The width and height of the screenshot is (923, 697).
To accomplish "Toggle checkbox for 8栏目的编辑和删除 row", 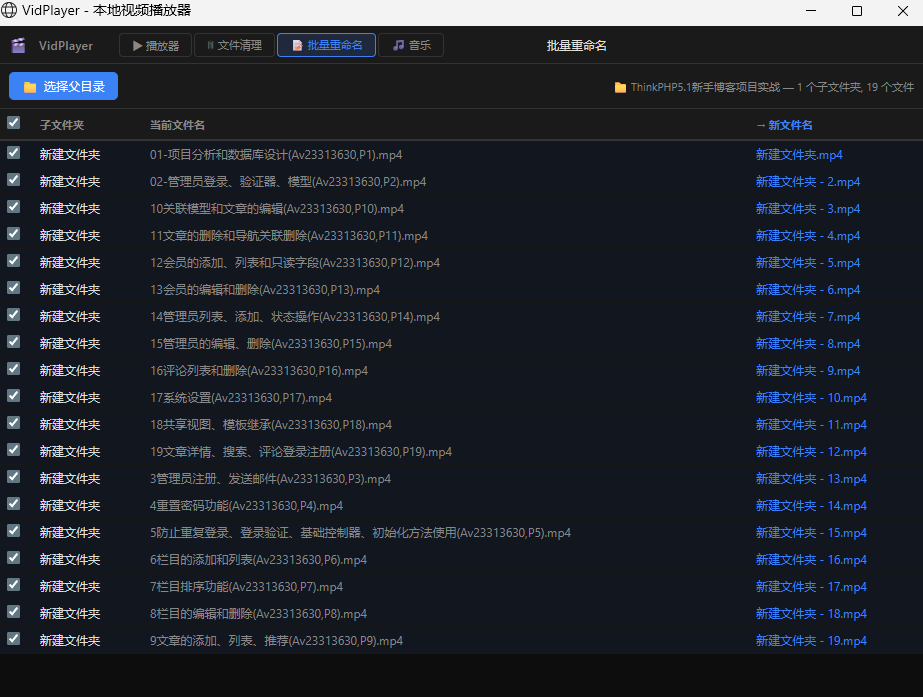I will [x=14, y=612].
